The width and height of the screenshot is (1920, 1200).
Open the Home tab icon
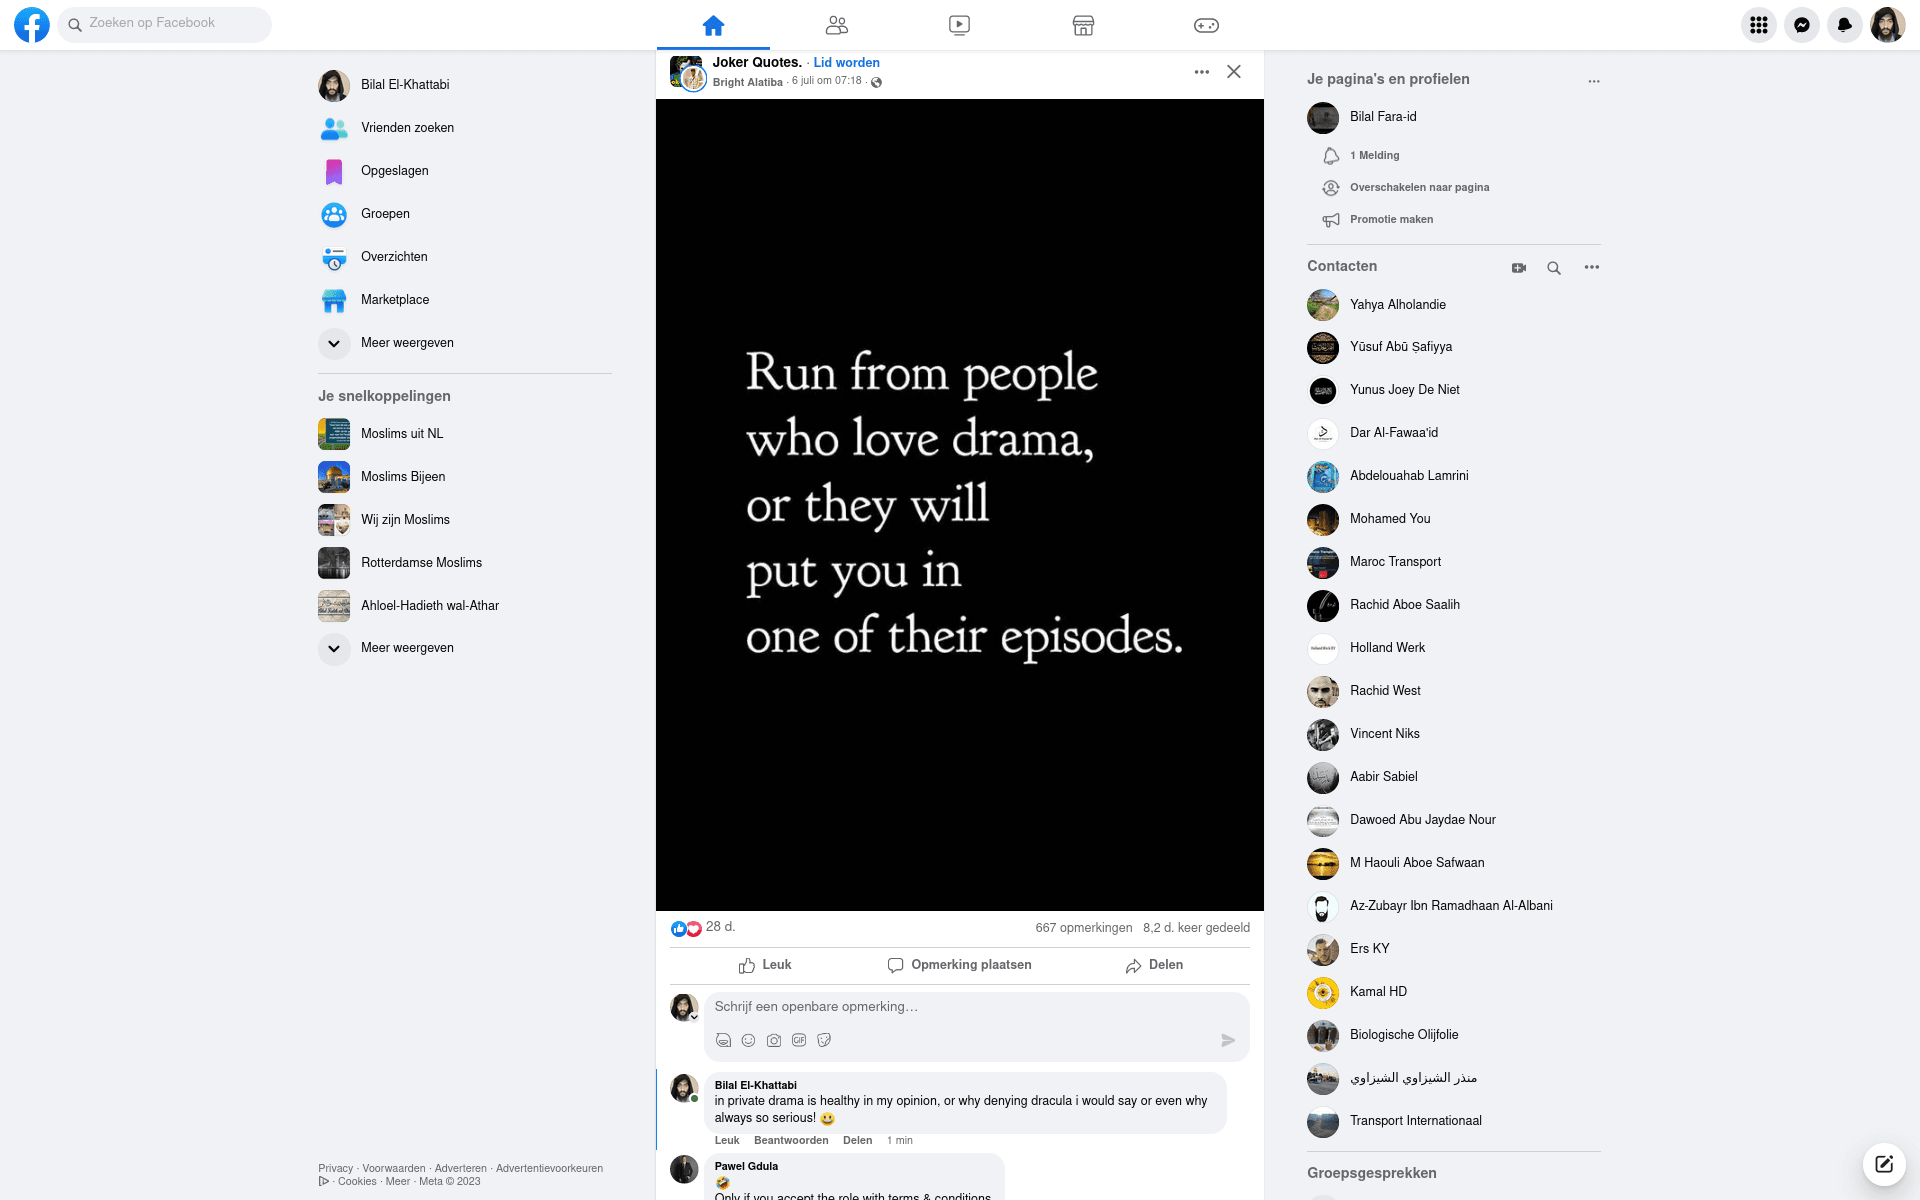[713, 25]
